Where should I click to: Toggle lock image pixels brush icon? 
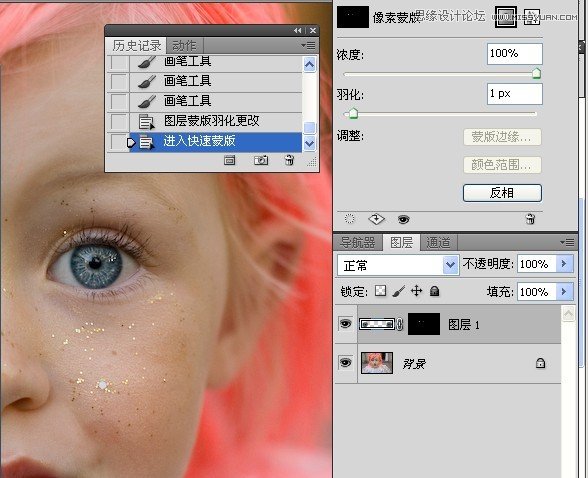399,291
